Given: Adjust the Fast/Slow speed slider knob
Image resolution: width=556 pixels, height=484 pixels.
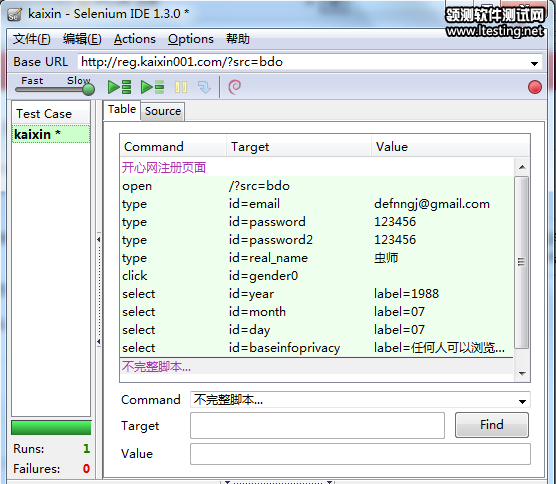Looking at the screenshot, I should [88, 89].
